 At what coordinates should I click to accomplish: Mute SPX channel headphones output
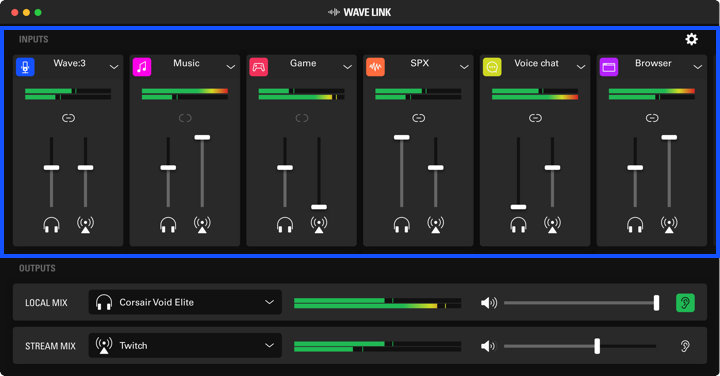(x=402, y=225)
